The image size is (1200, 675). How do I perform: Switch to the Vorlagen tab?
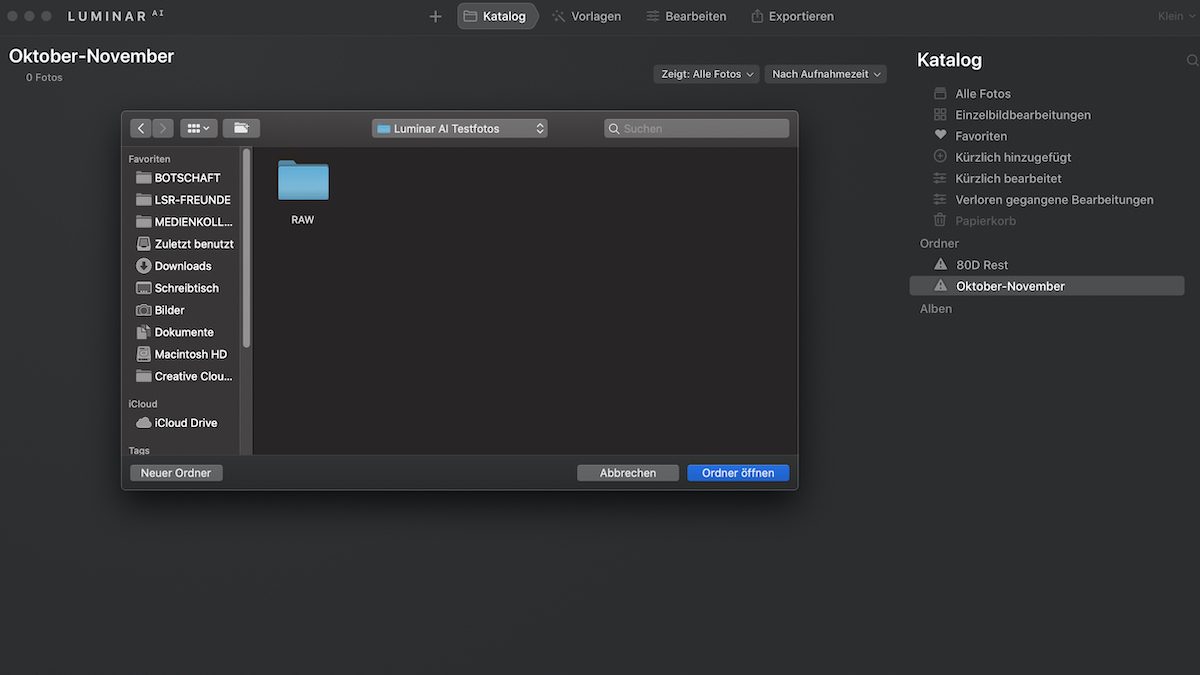coord(586,16)
